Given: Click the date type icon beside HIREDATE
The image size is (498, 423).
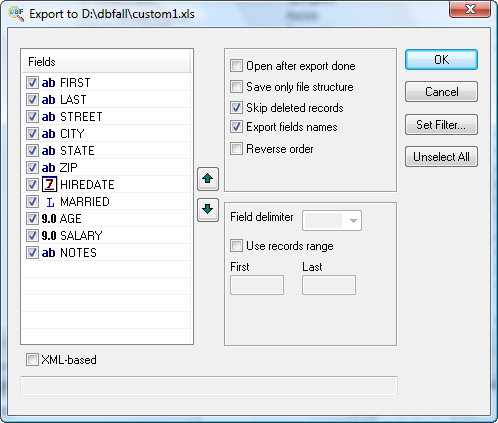Looking at the screenshot, I should point(49,184).
